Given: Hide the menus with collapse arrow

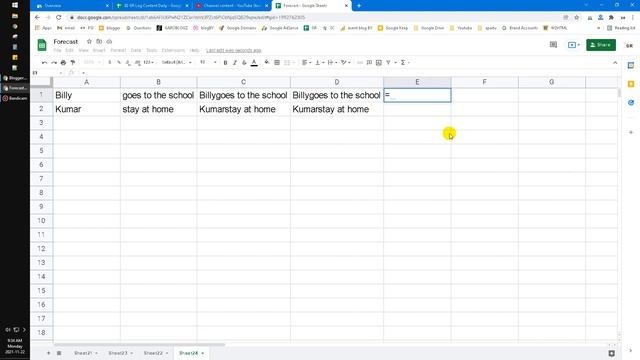Looking at the screenshot, I should coord(615,62).
